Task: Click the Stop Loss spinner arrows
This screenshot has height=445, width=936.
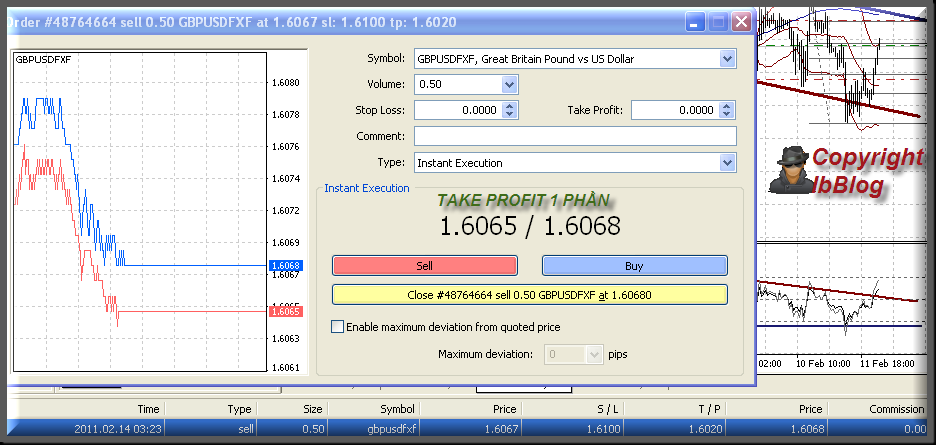Action: (x=510, y=110)
